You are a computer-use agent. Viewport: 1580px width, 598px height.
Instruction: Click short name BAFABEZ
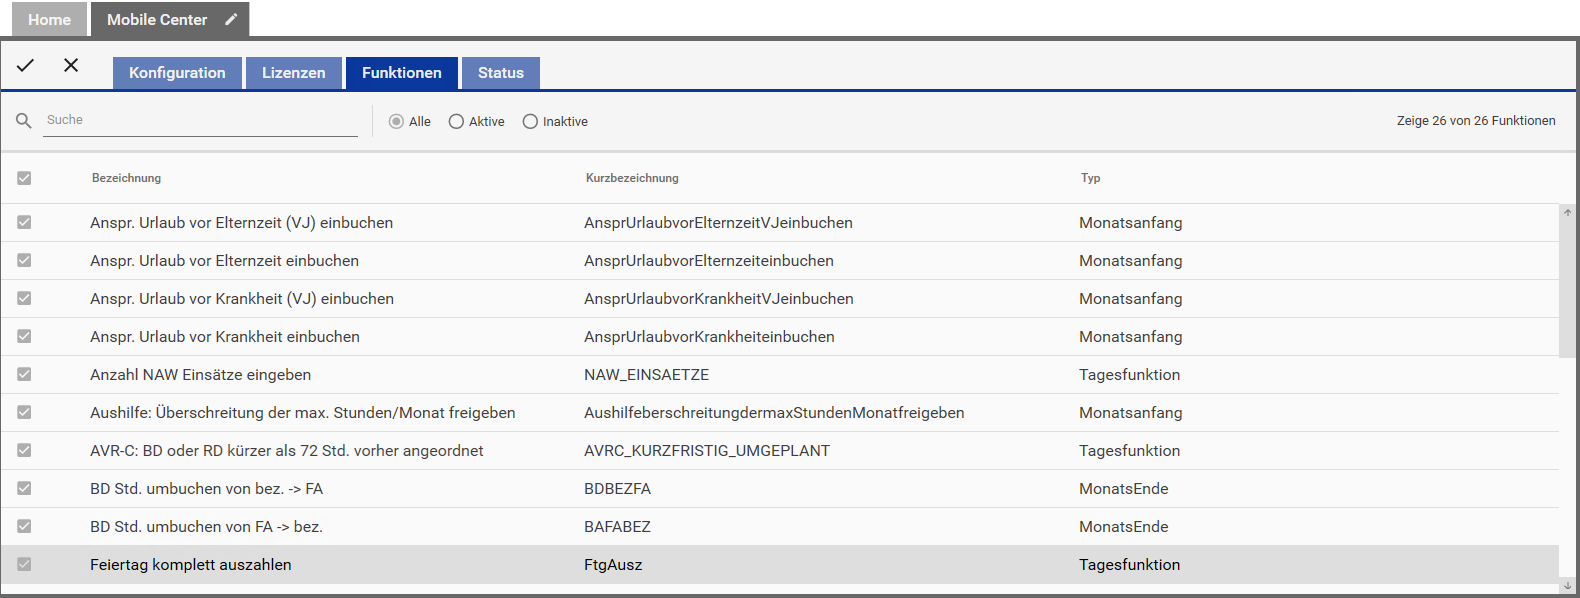coord(617,527)
